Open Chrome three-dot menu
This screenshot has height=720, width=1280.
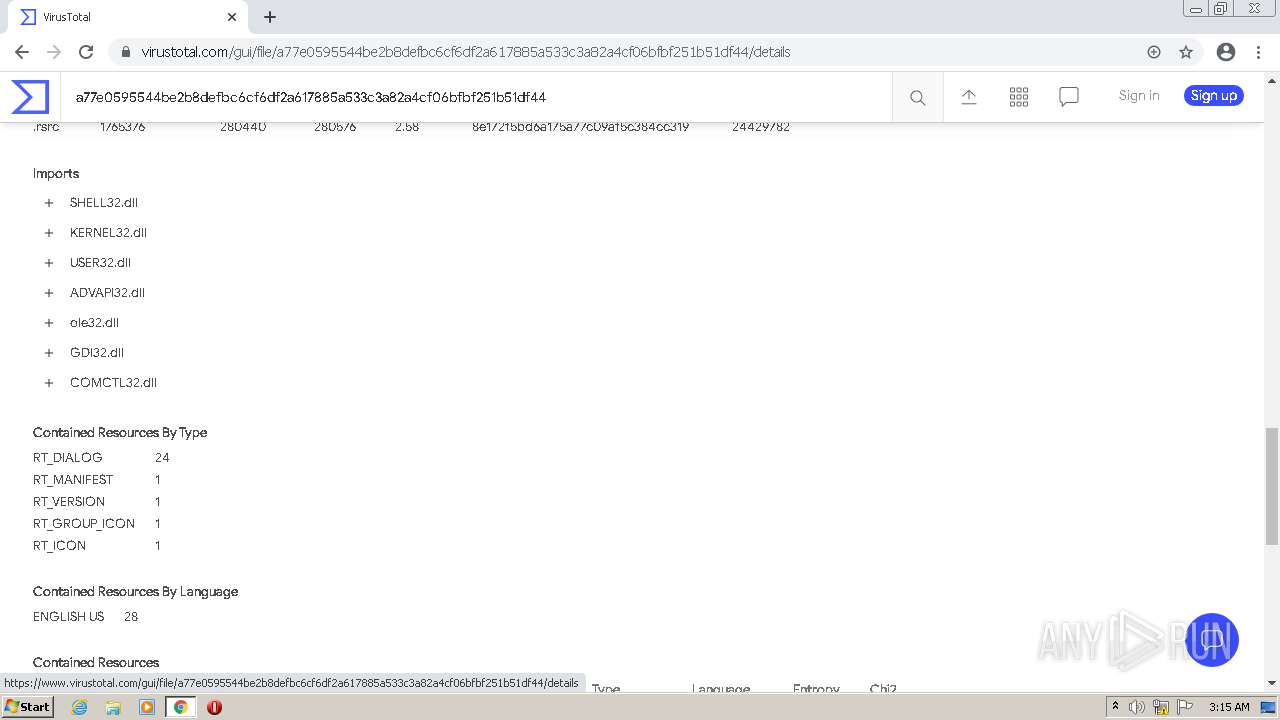[x=1258, y=52]
